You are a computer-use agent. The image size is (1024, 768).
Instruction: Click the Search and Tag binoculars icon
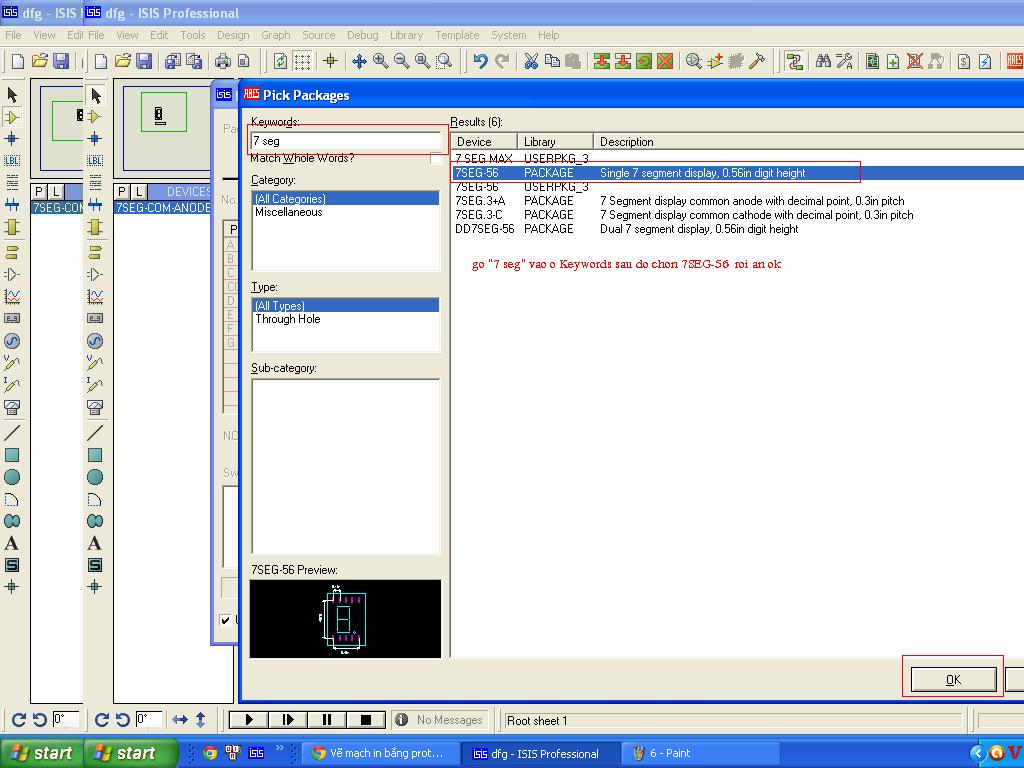(823, 61)
